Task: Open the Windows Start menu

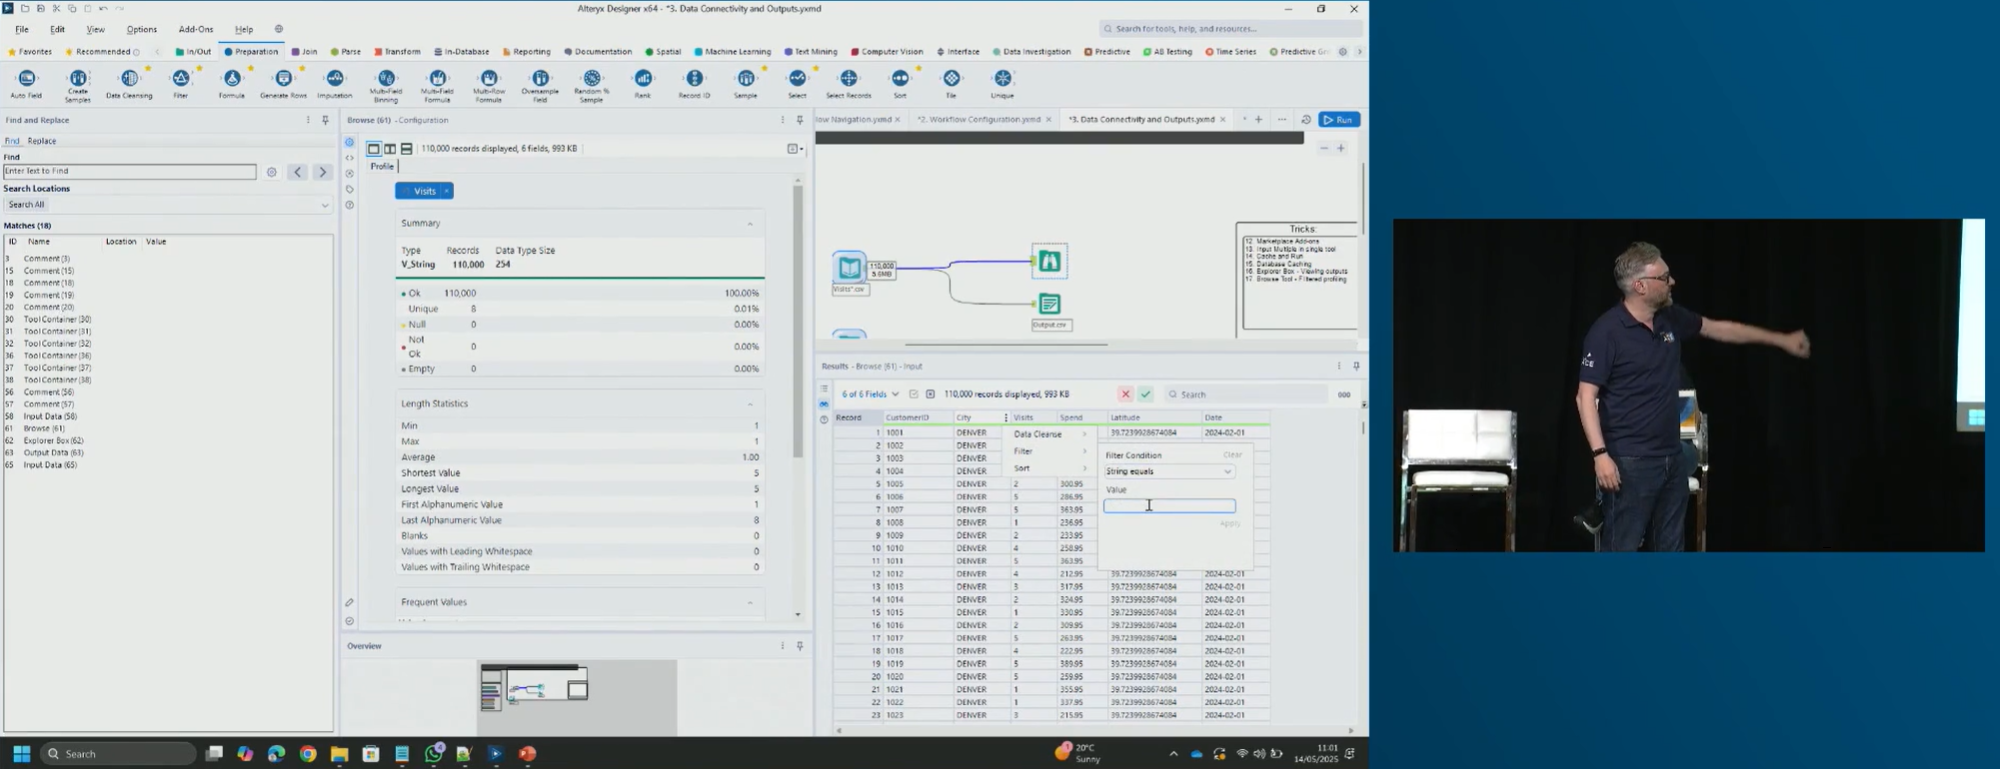Action: click(21, 753)
